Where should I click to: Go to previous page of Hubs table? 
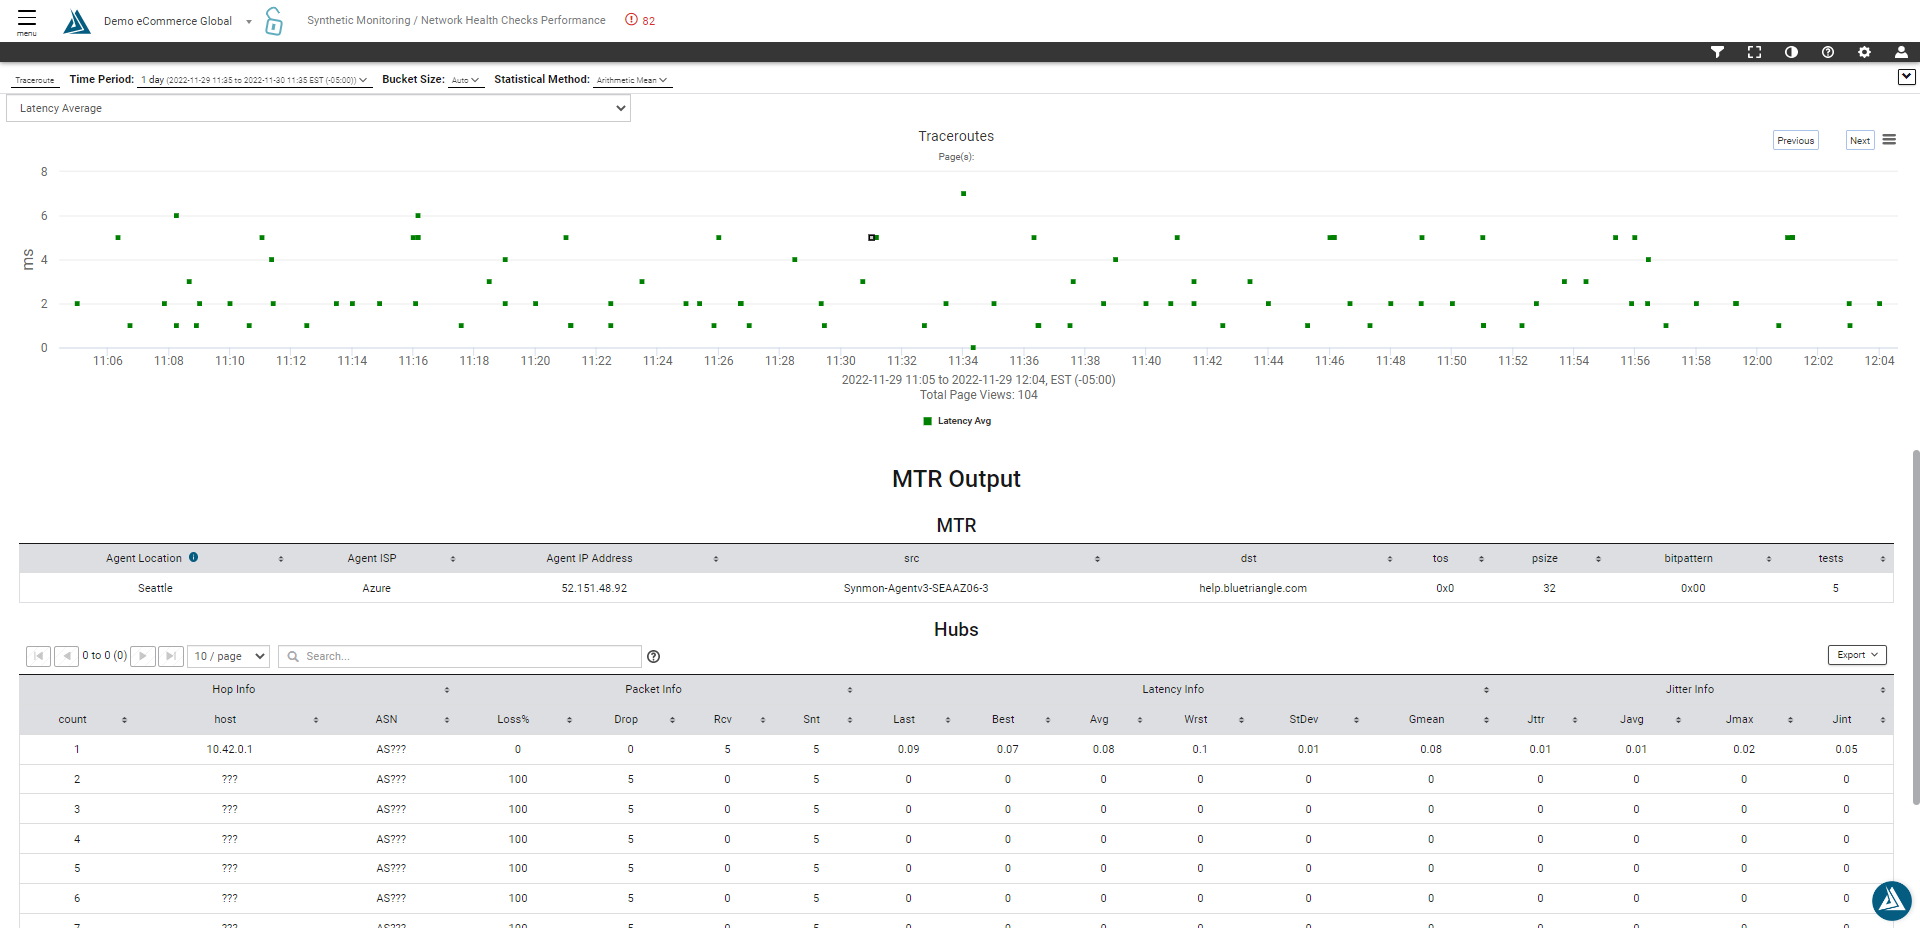[67, 656]
